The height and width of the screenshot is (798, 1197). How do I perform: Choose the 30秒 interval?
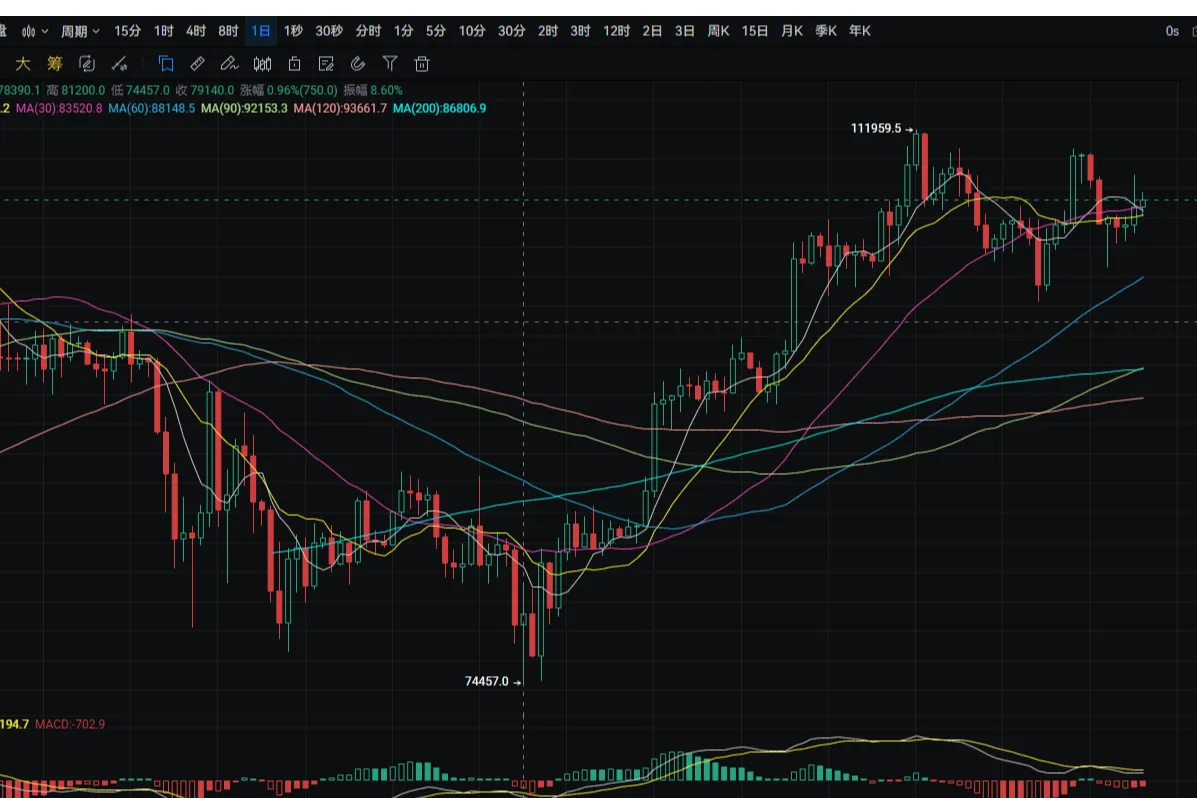[x=329, y=31]
